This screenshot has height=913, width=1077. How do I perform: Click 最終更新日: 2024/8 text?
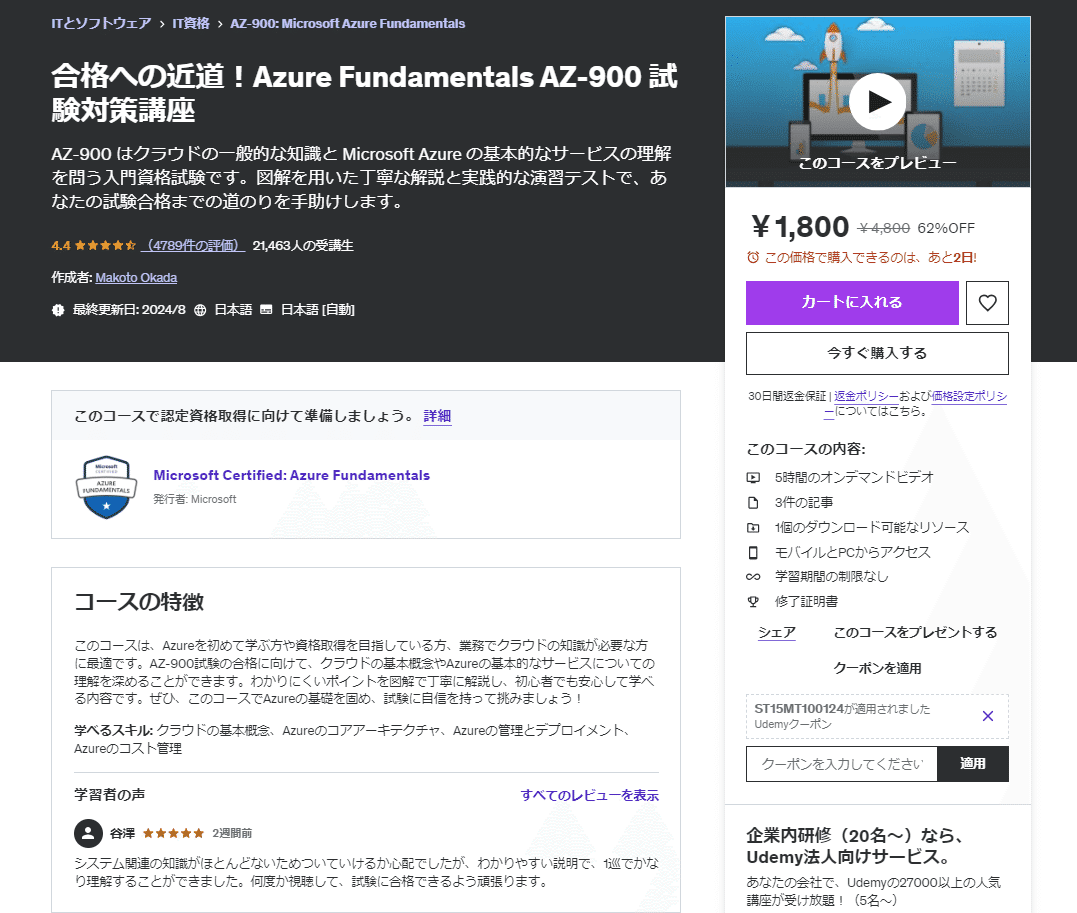(129, 310)
